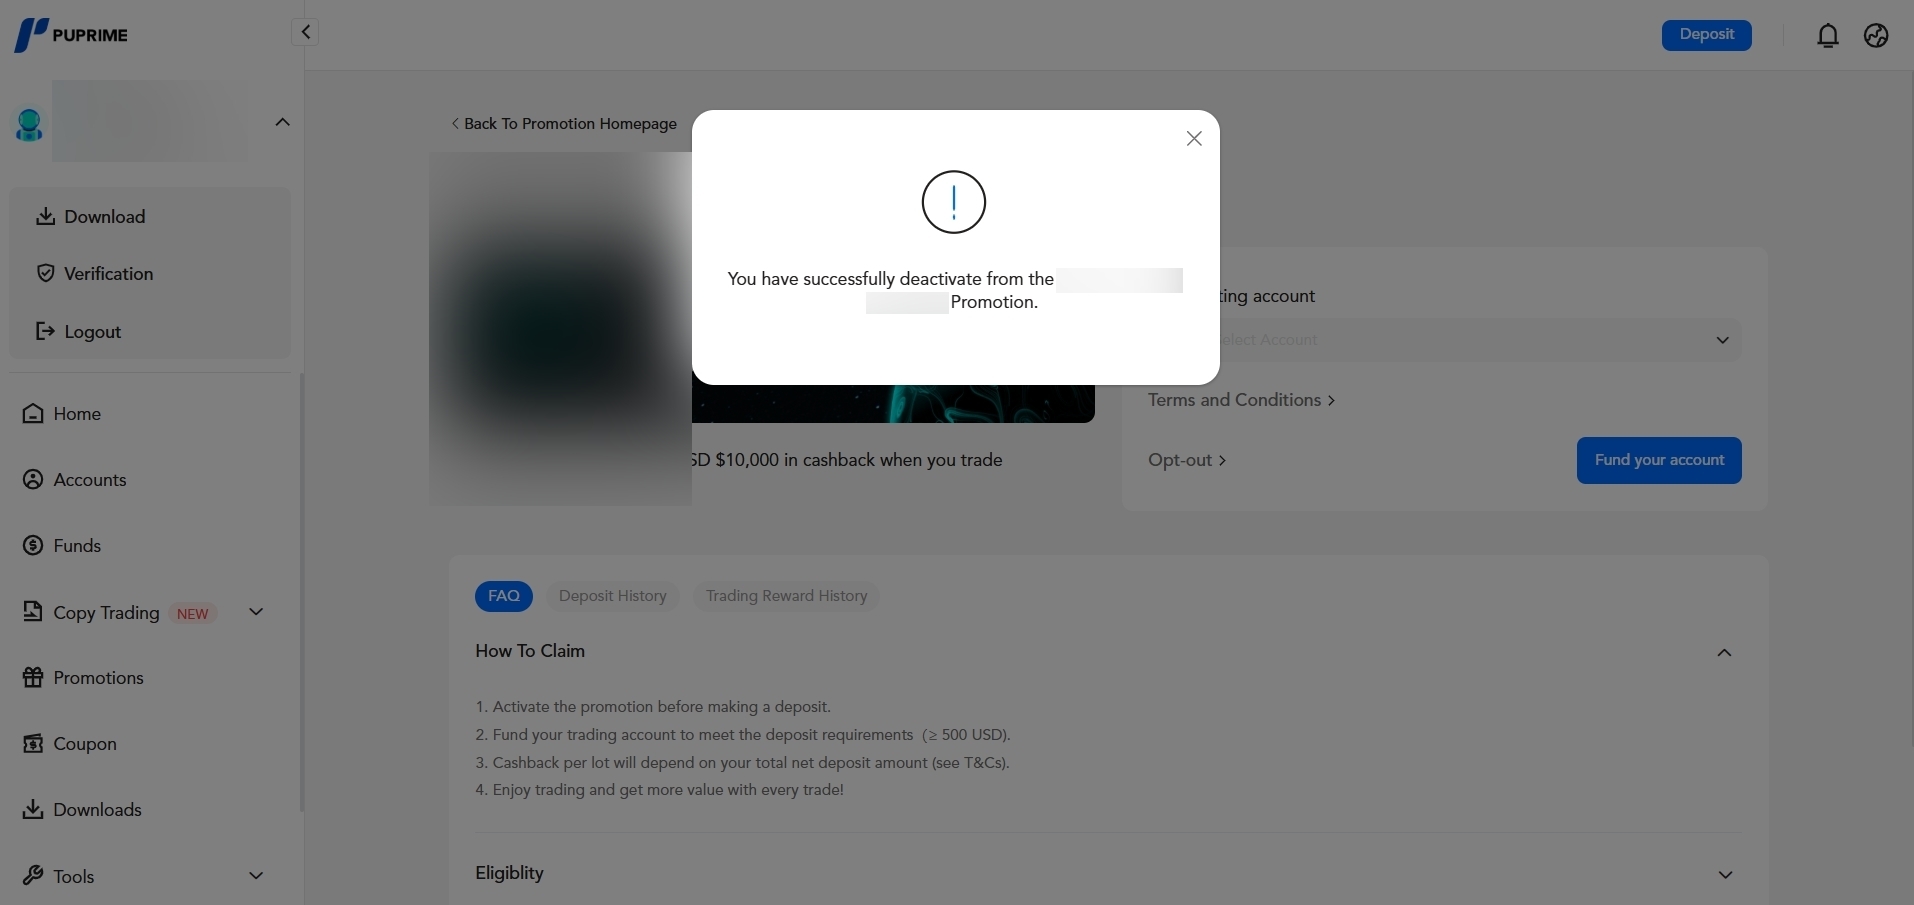Open the Coupon page

tap(70, 744)
